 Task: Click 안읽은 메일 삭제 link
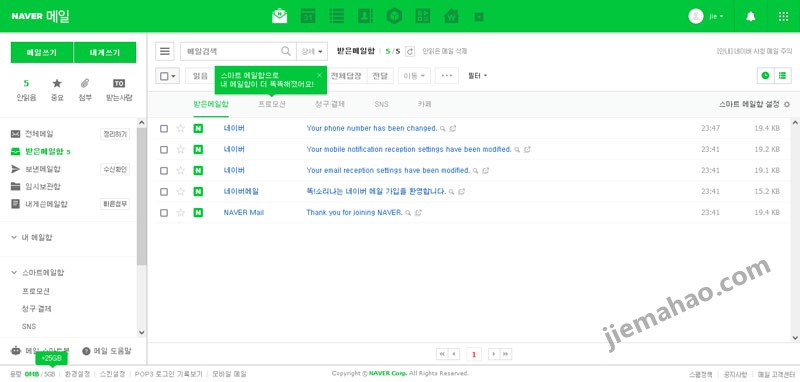[444, 51]
